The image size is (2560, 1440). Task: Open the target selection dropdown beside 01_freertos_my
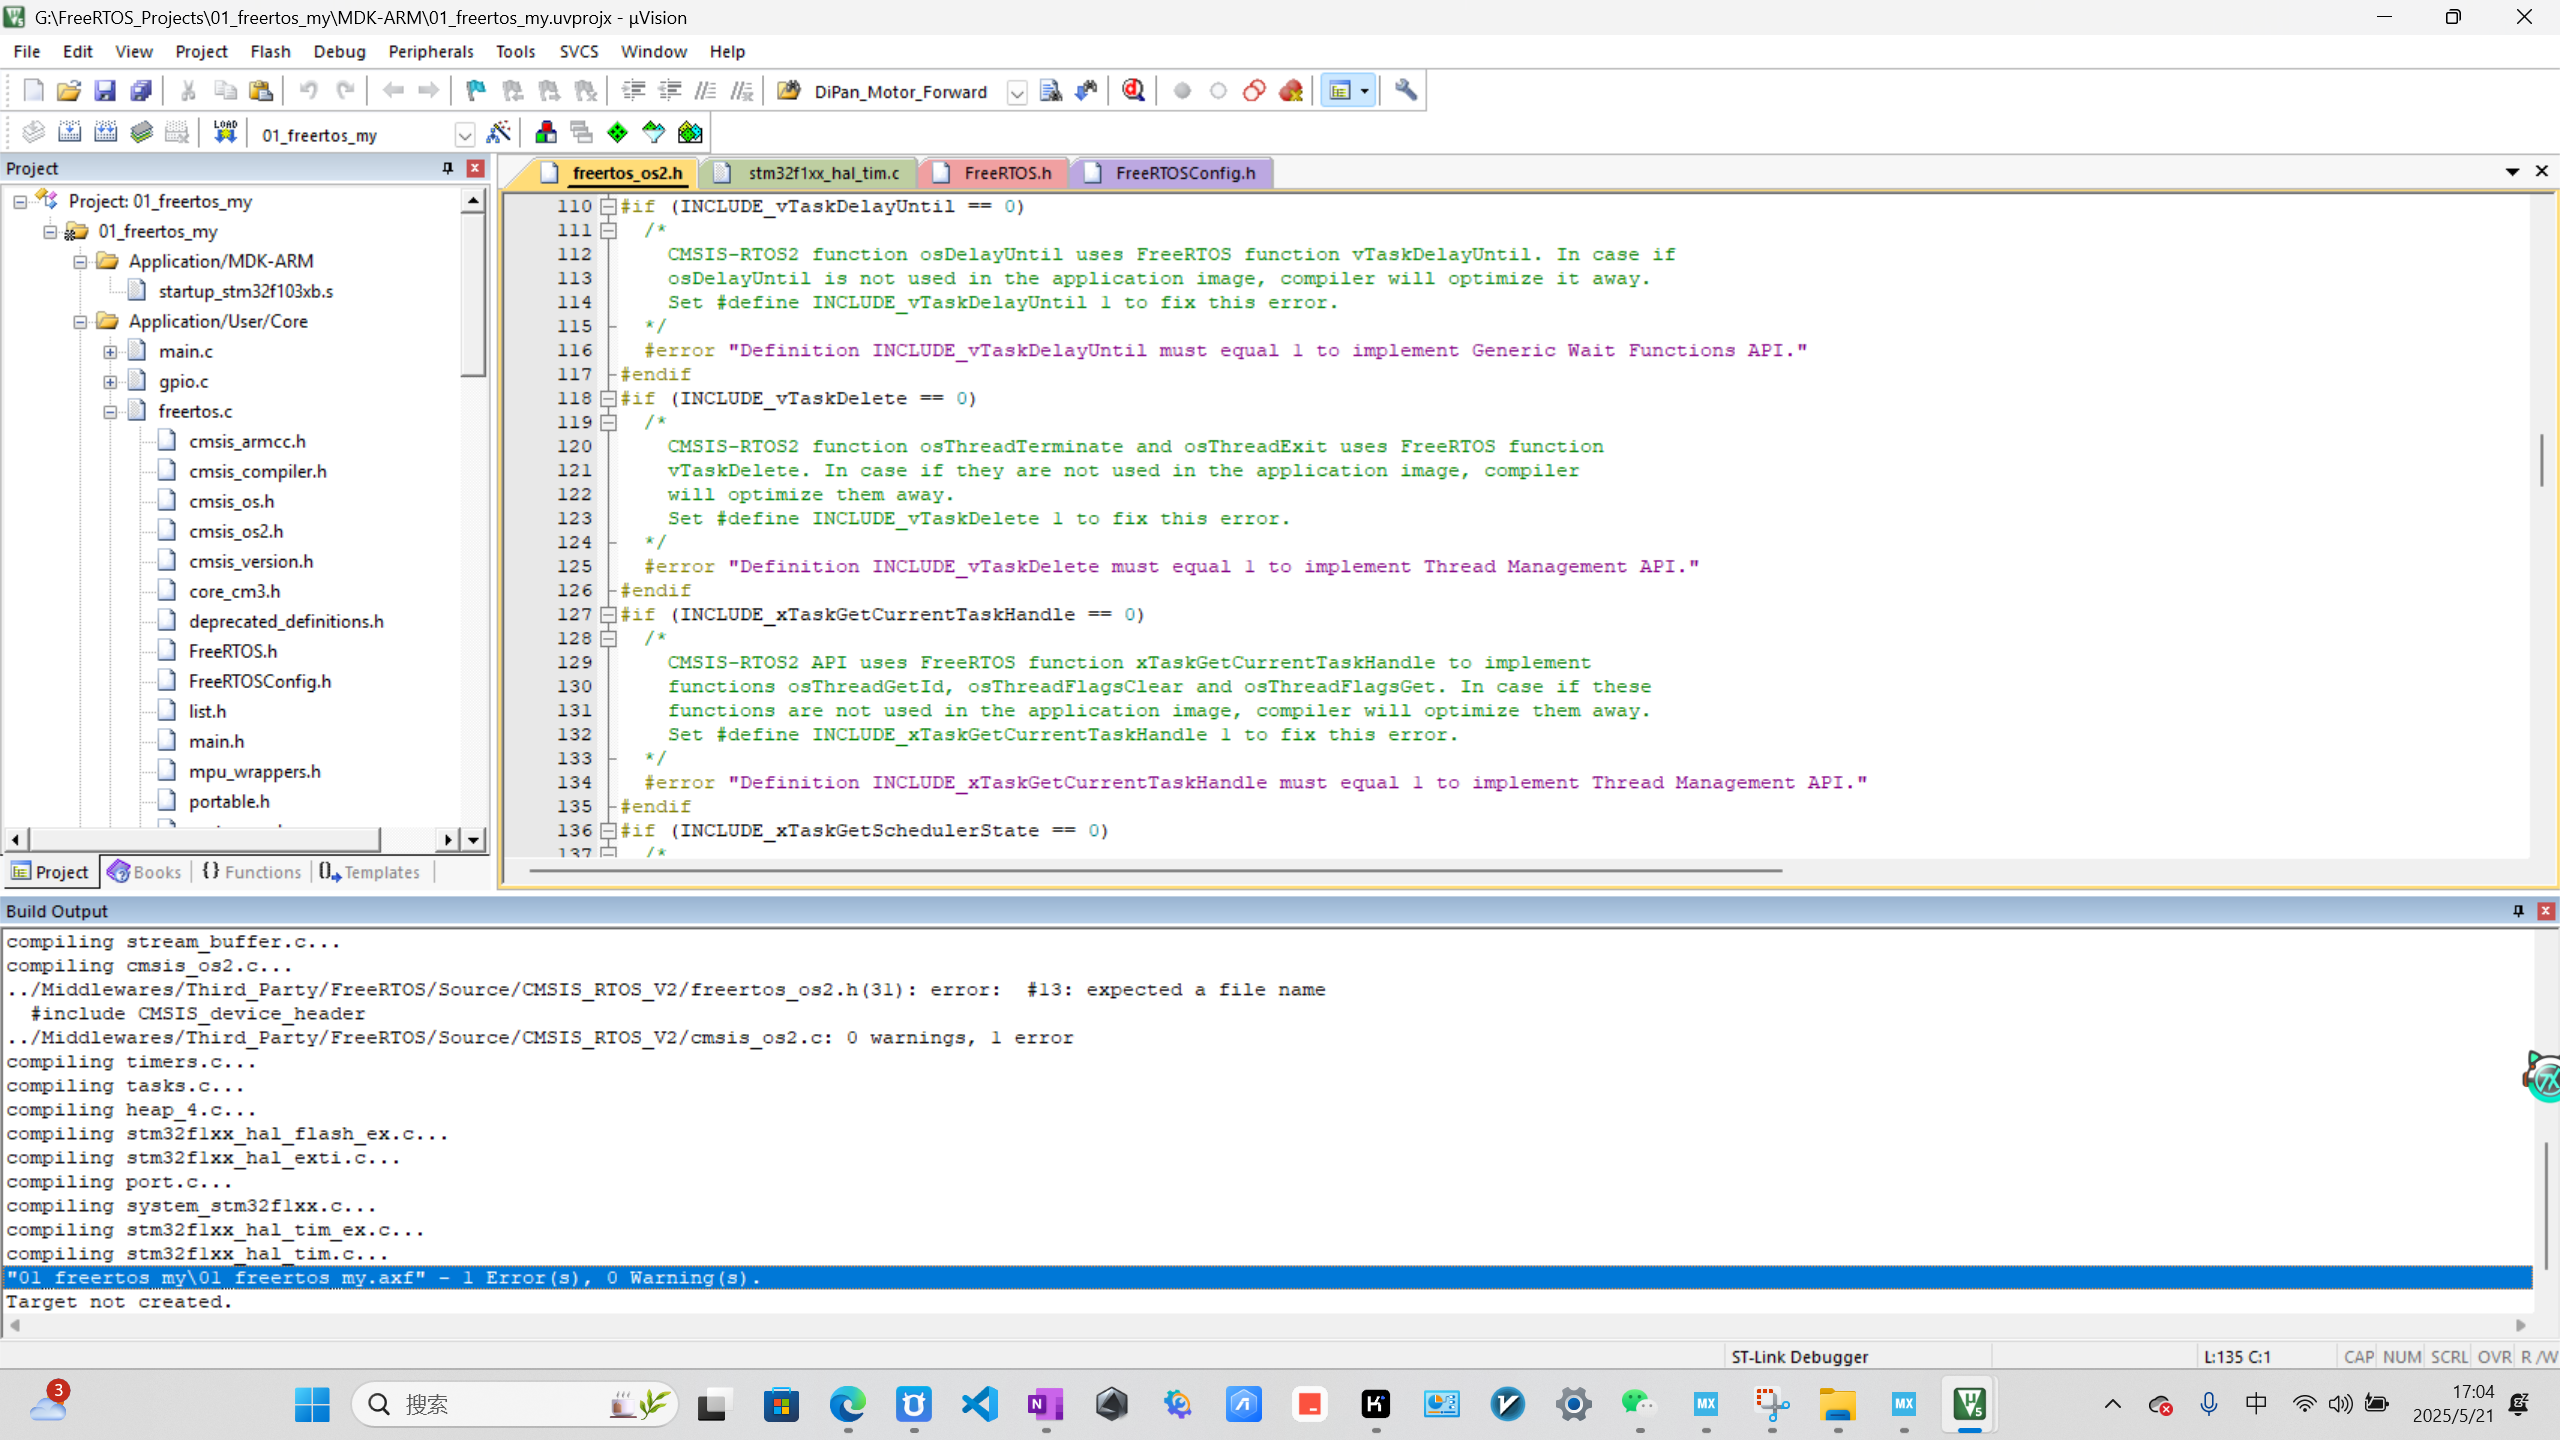tap(464, 133)
